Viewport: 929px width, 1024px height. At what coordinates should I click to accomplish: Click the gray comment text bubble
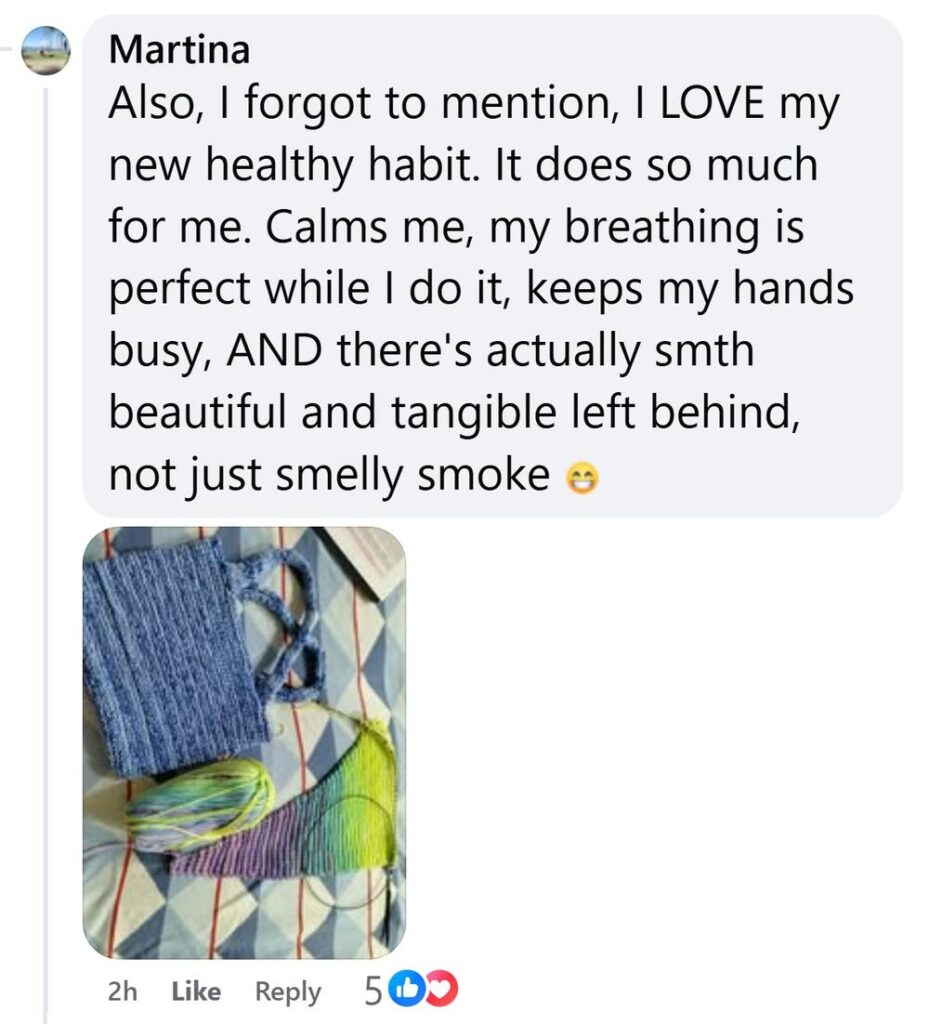(492, 266)
